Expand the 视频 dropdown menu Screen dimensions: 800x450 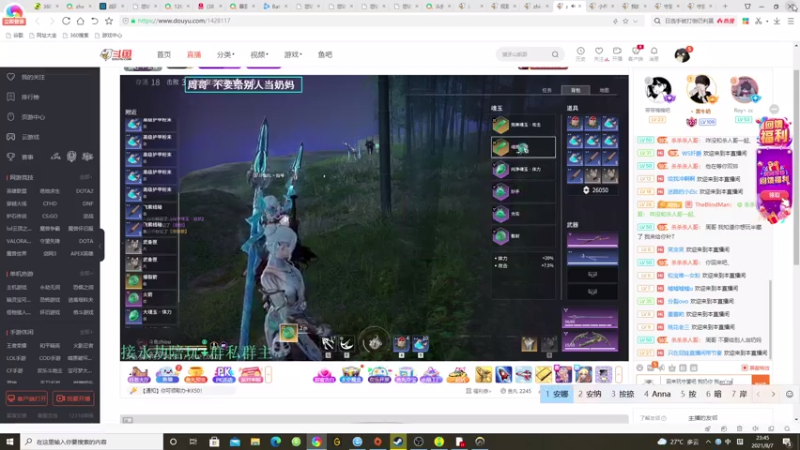259,55
